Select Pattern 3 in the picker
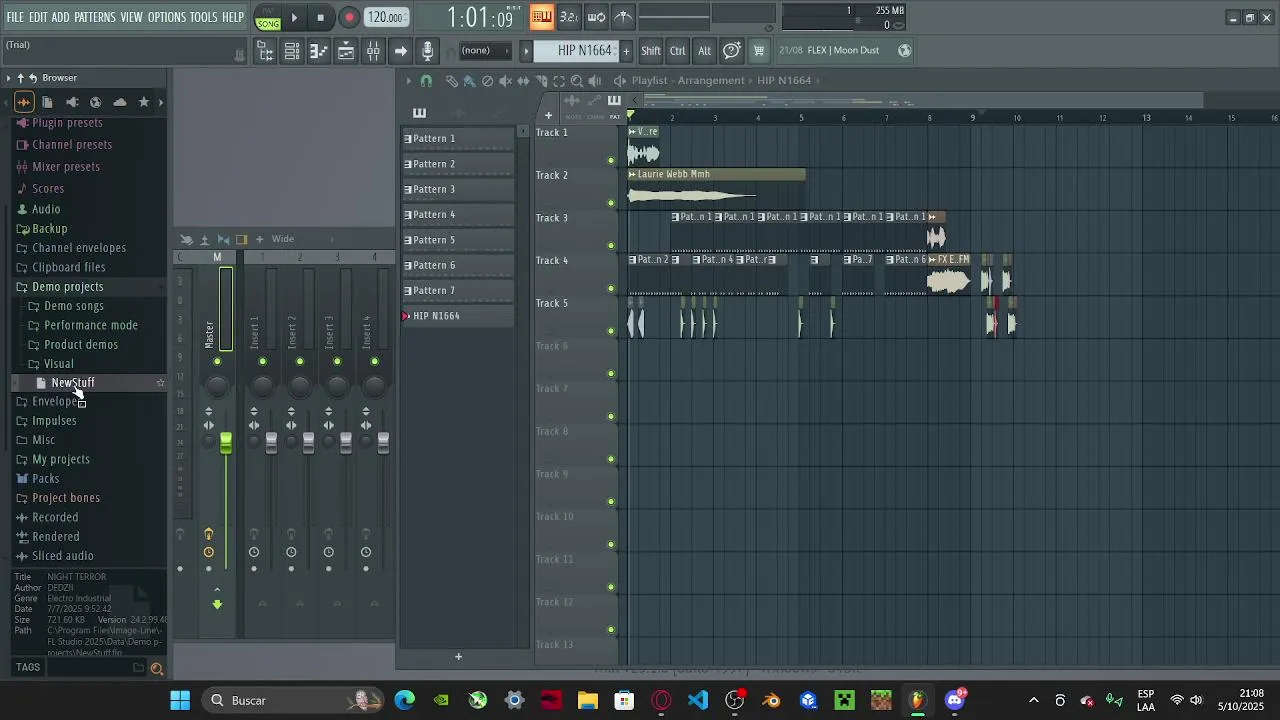This screenshot has width=1280, height=720. [x=458, y=190]
